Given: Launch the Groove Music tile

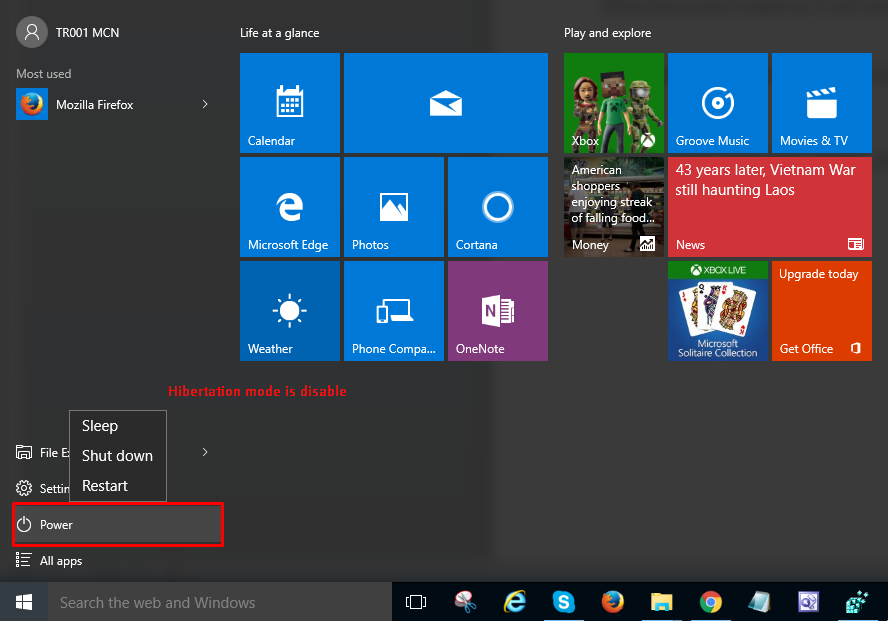Looking at the screenshot, I should click(x=717, y=103).
